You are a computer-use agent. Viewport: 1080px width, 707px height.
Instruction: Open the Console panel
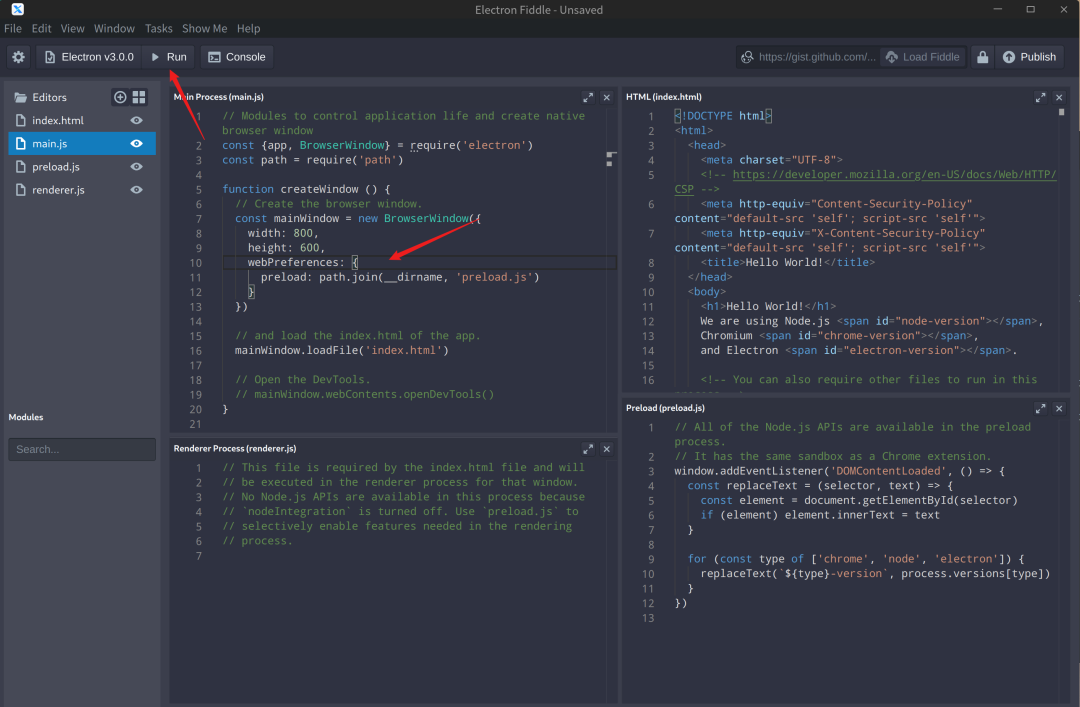coord(236,57)
